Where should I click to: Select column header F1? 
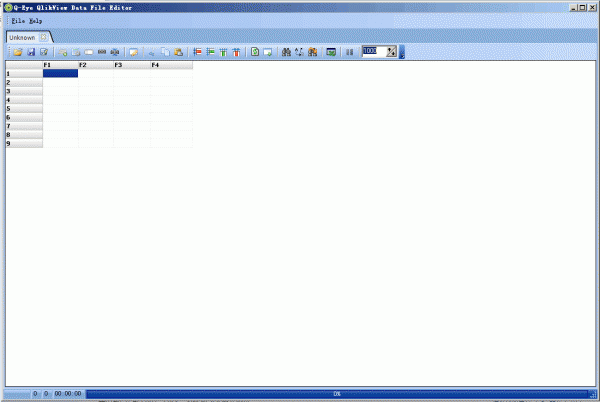click(x=60, y=65)
